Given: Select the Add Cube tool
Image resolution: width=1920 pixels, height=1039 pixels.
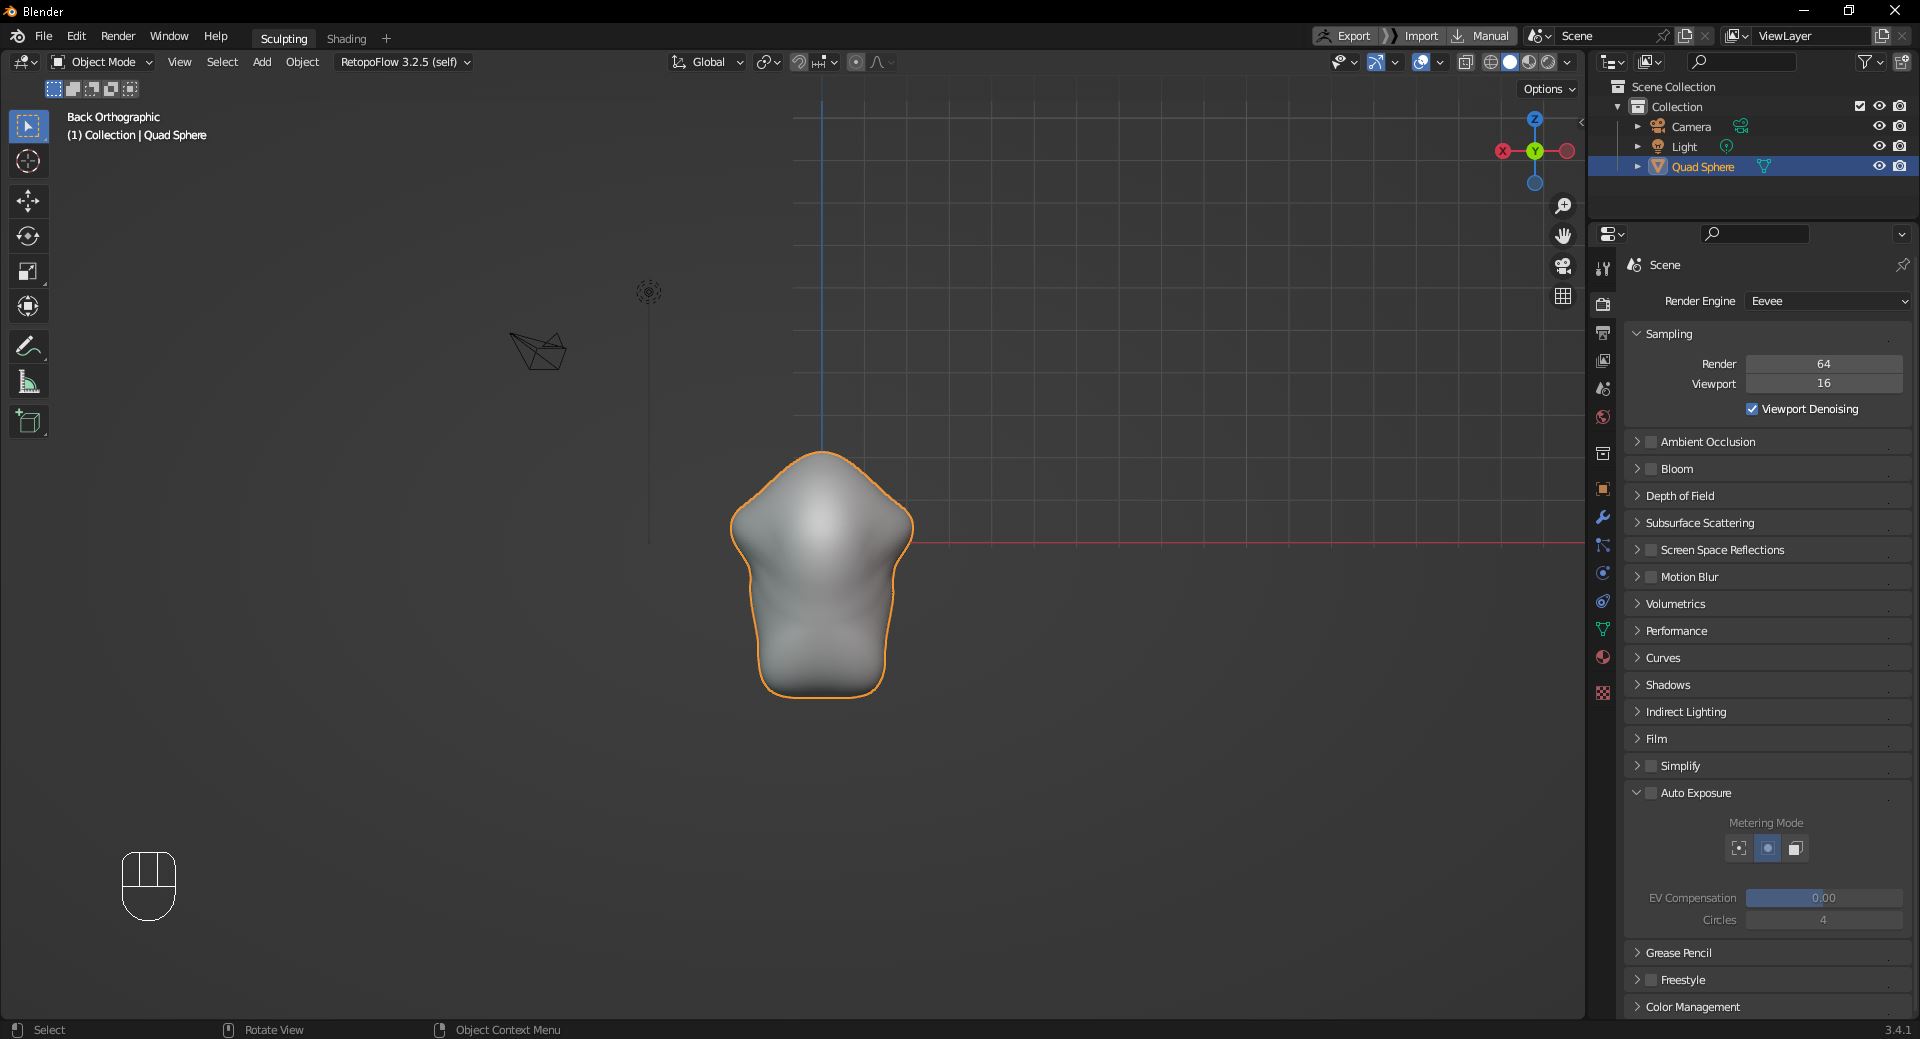Looking at the screenshot, I should tap(28, 422).
